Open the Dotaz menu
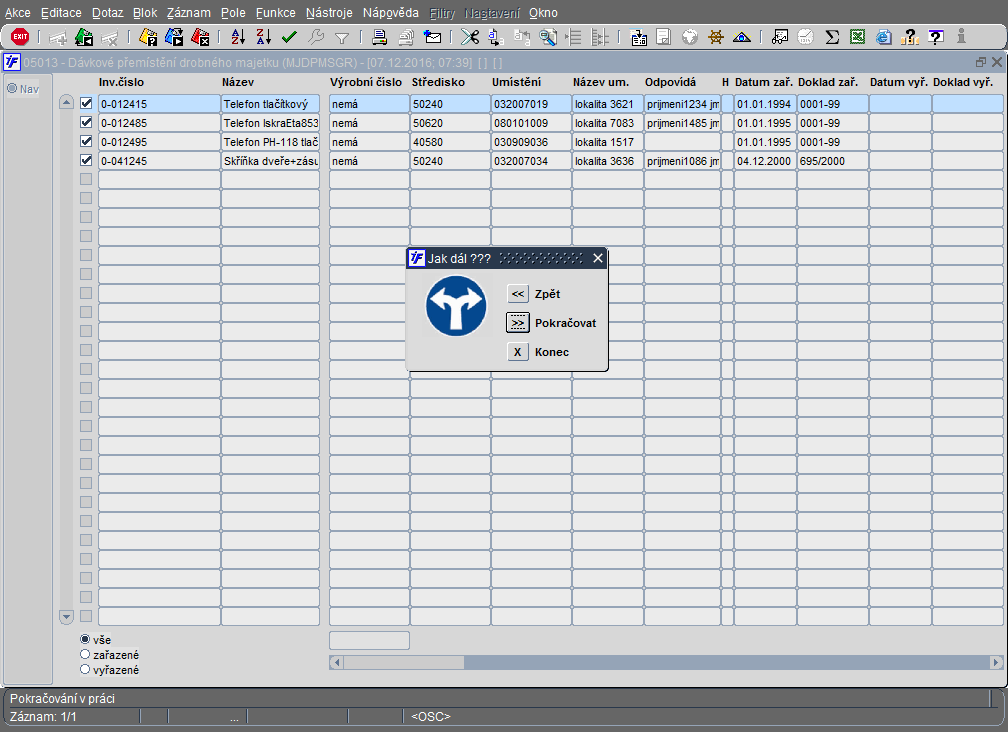1008x732 pixels. point(107,13)
